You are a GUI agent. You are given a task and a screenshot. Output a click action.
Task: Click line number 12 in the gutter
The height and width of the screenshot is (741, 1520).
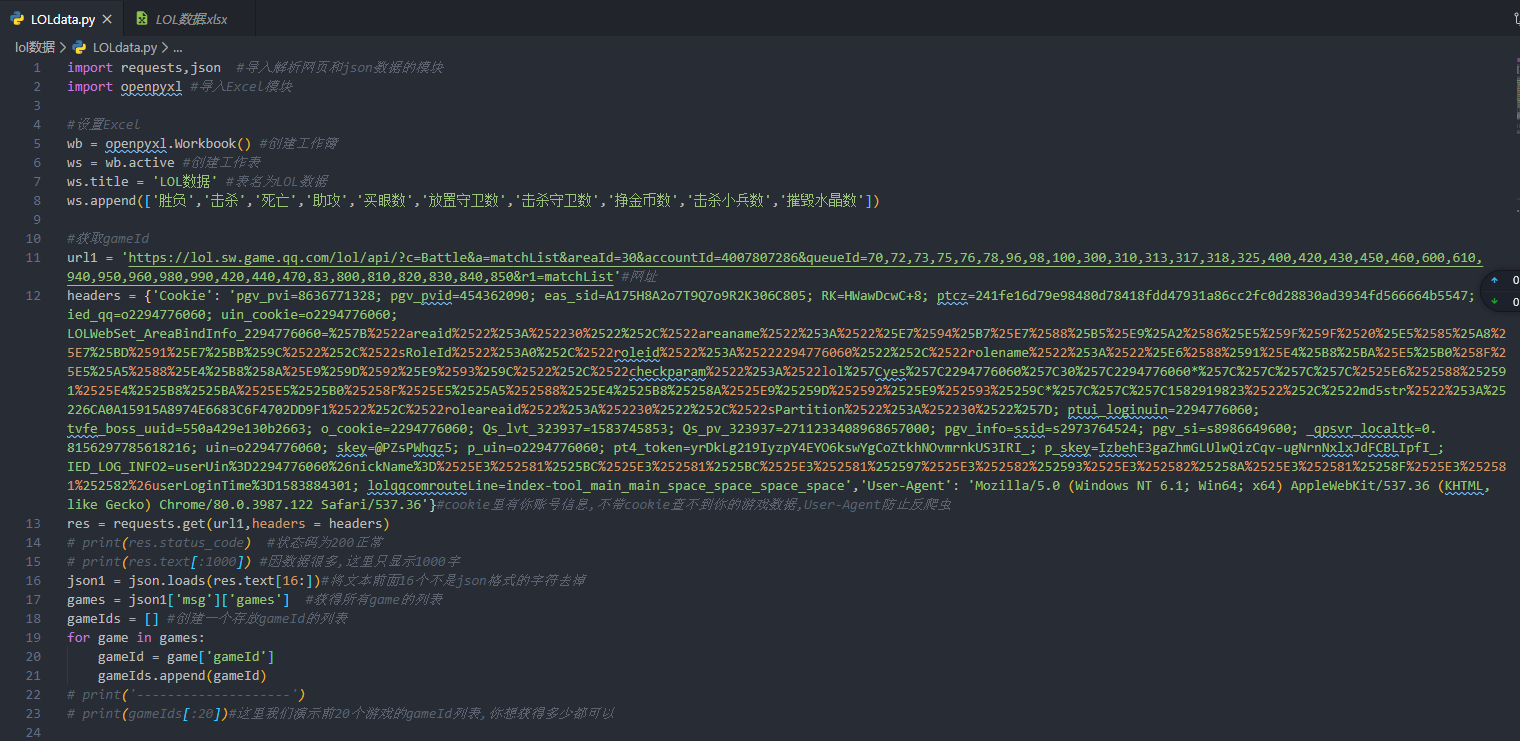(33, 296)
